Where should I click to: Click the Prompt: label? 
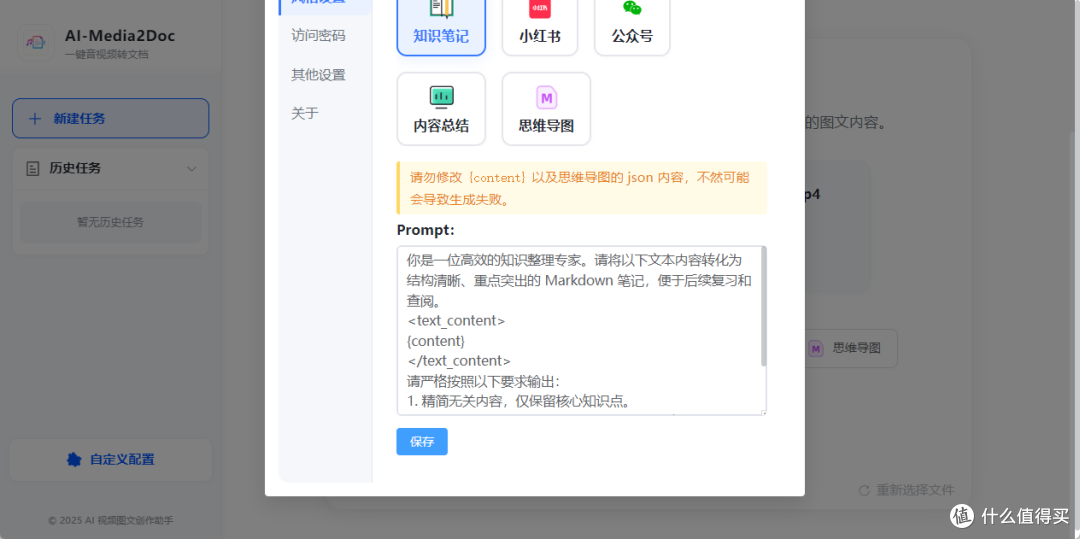coord(426,230)
